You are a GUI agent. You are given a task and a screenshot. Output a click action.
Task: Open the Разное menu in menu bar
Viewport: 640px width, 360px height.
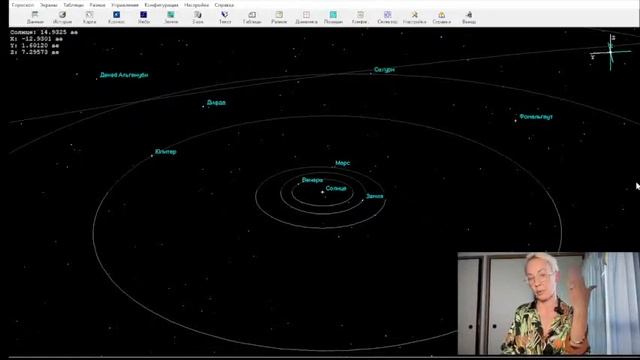(x=98, y=5)
